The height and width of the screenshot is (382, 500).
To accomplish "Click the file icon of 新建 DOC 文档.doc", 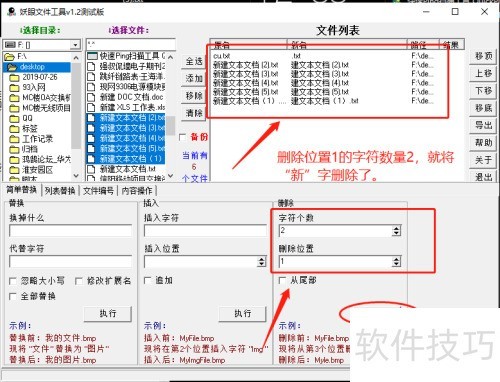I will (x=91, y=97).
